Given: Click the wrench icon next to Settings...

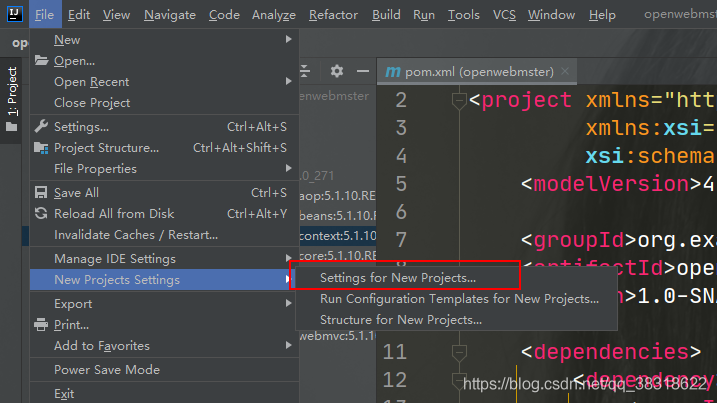Looking at the screenshot, I should coord(41,126).
